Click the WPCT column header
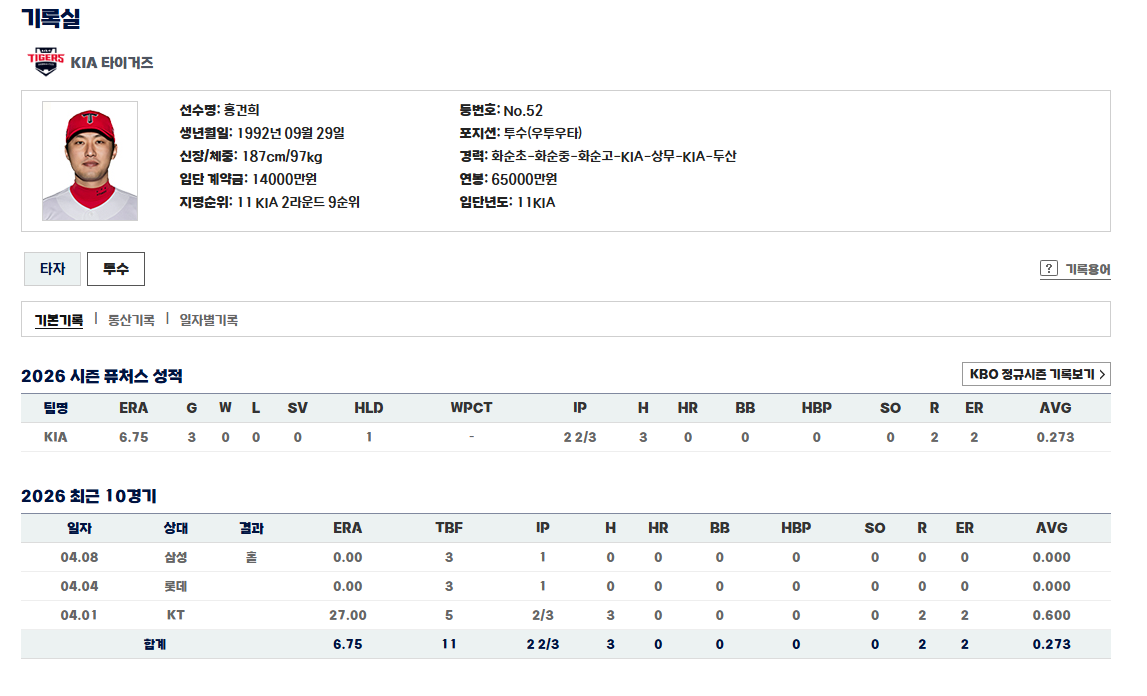The height and width of the screenshot is (696, 1147). pyautogui.click(x=471, y=408)
